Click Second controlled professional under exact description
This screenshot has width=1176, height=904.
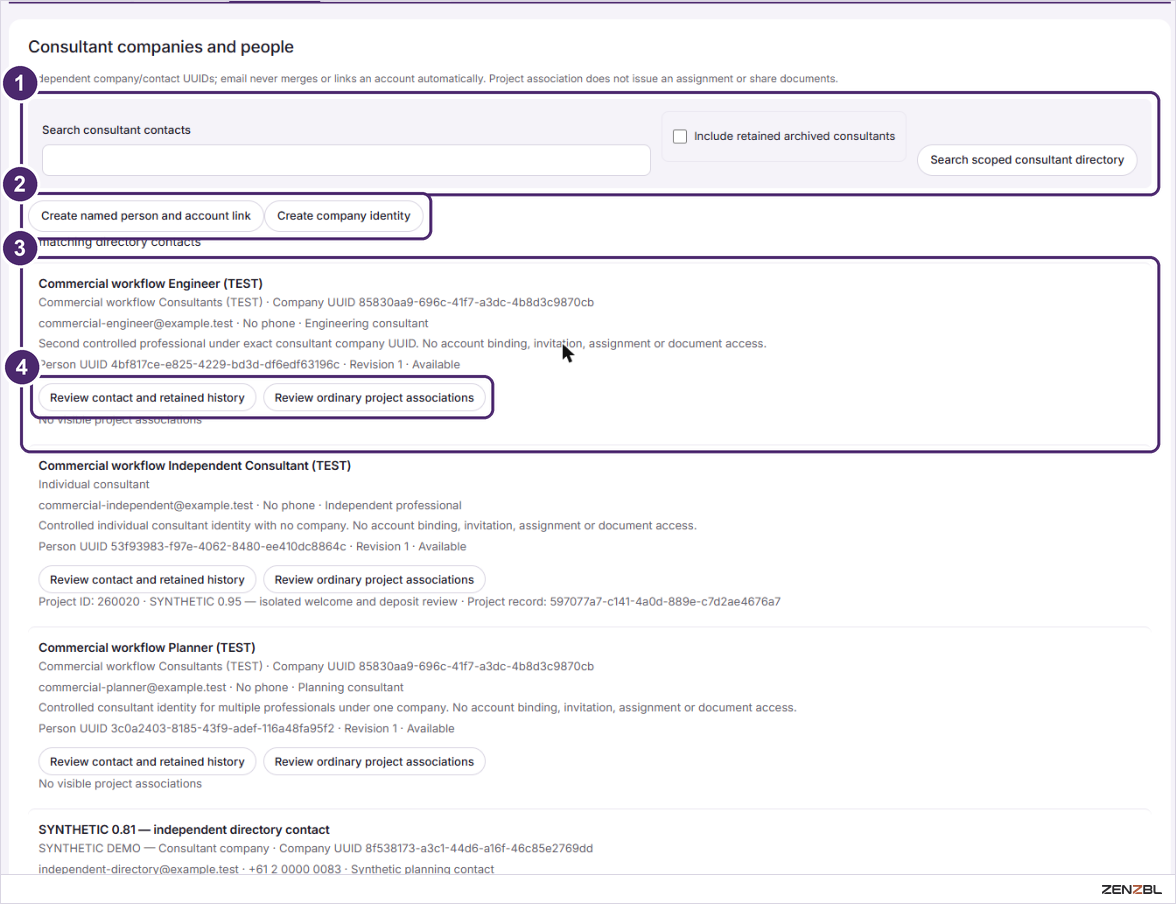[x=402, y=344]
